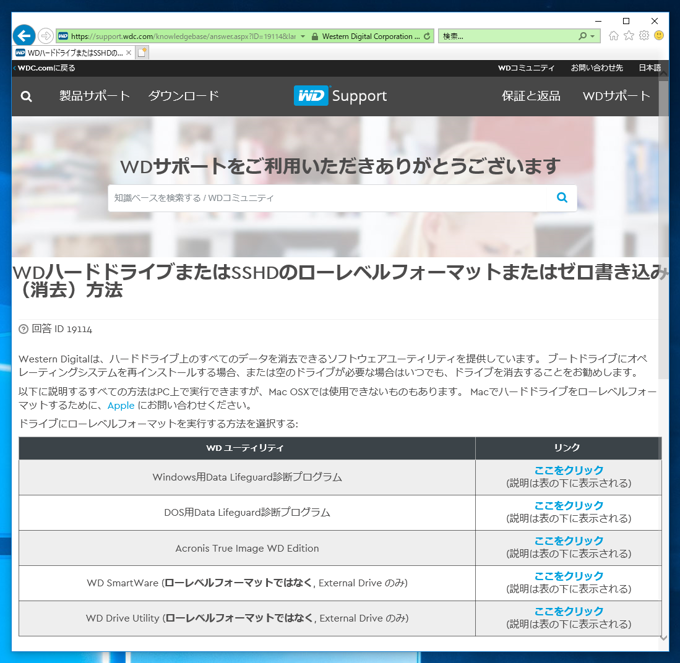
Task: Click the リンク column header
Action: click(x=568, y=448)
